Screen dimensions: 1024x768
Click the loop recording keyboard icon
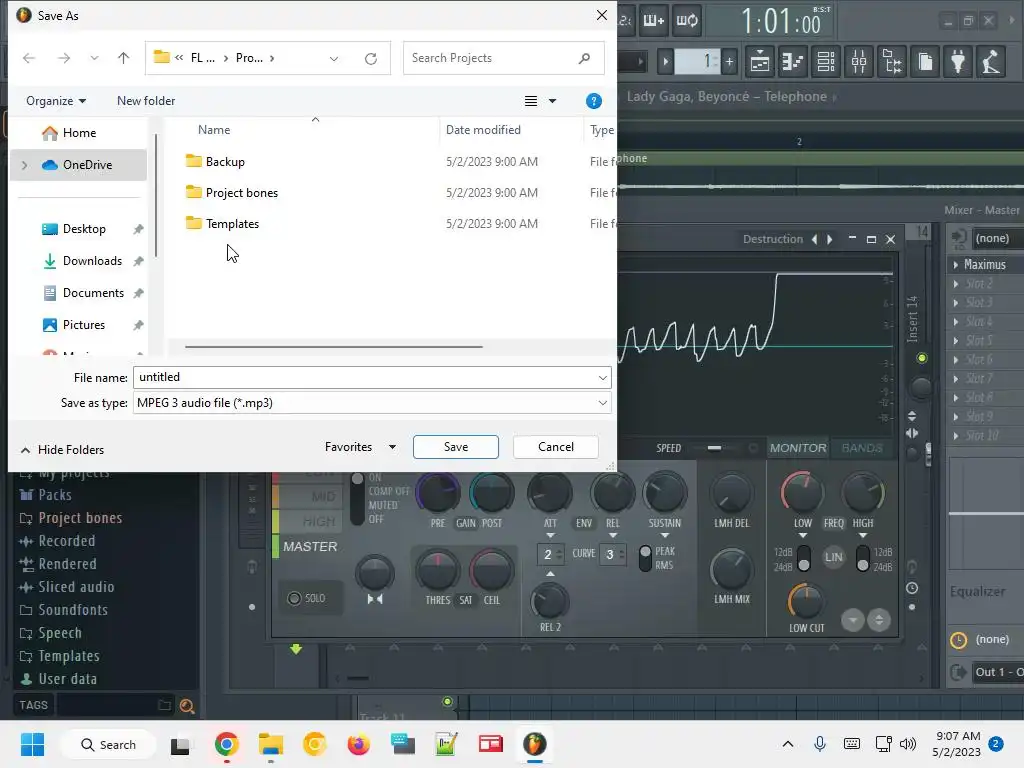(686, 20)
